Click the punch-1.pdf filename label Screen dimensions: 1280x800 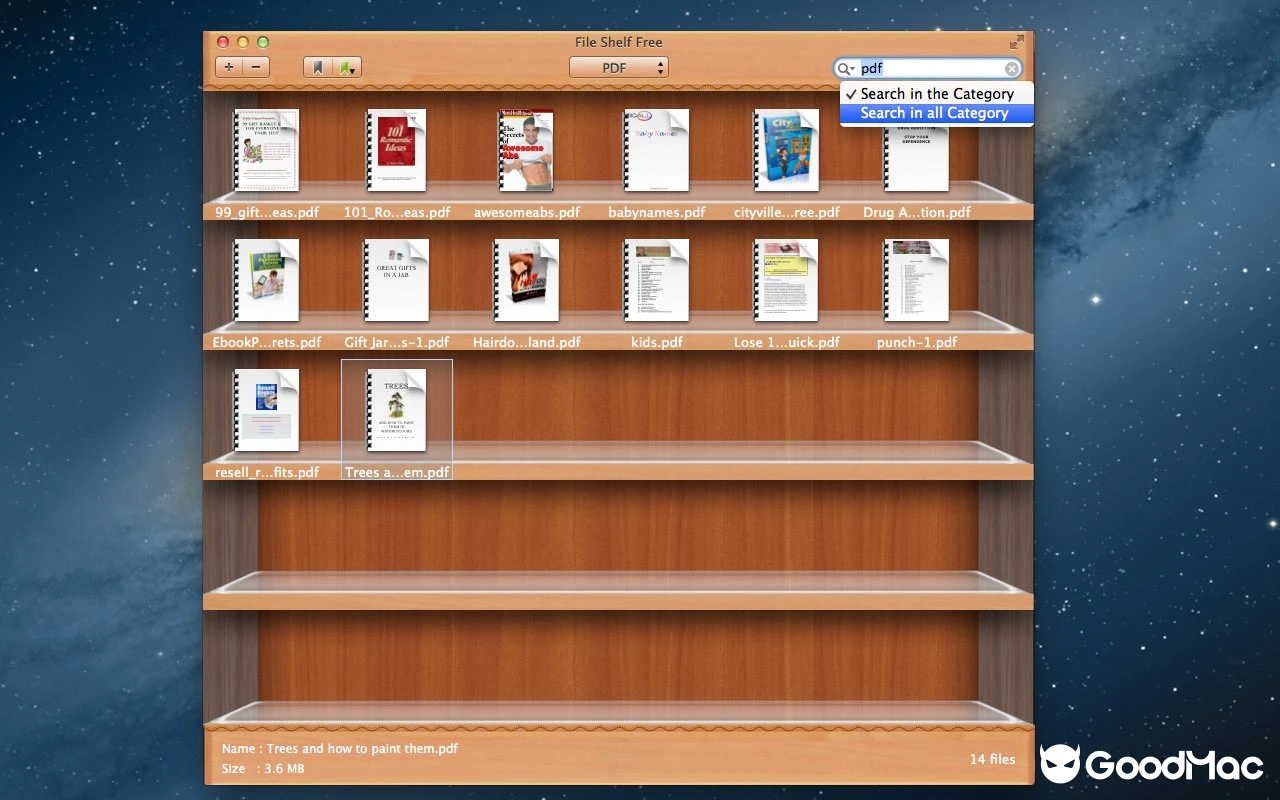(x=917, y=342)
